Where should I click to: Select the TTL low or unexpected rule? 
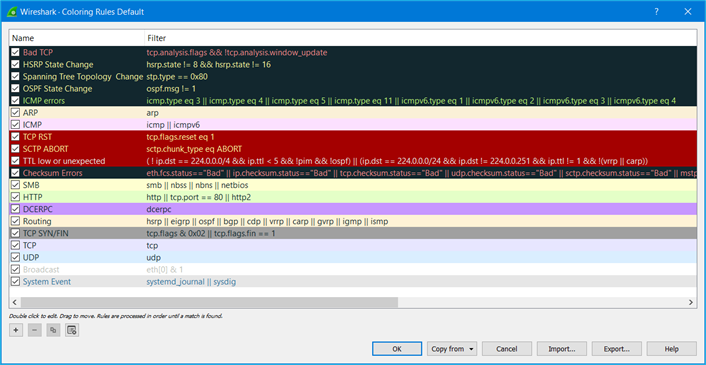64,161
